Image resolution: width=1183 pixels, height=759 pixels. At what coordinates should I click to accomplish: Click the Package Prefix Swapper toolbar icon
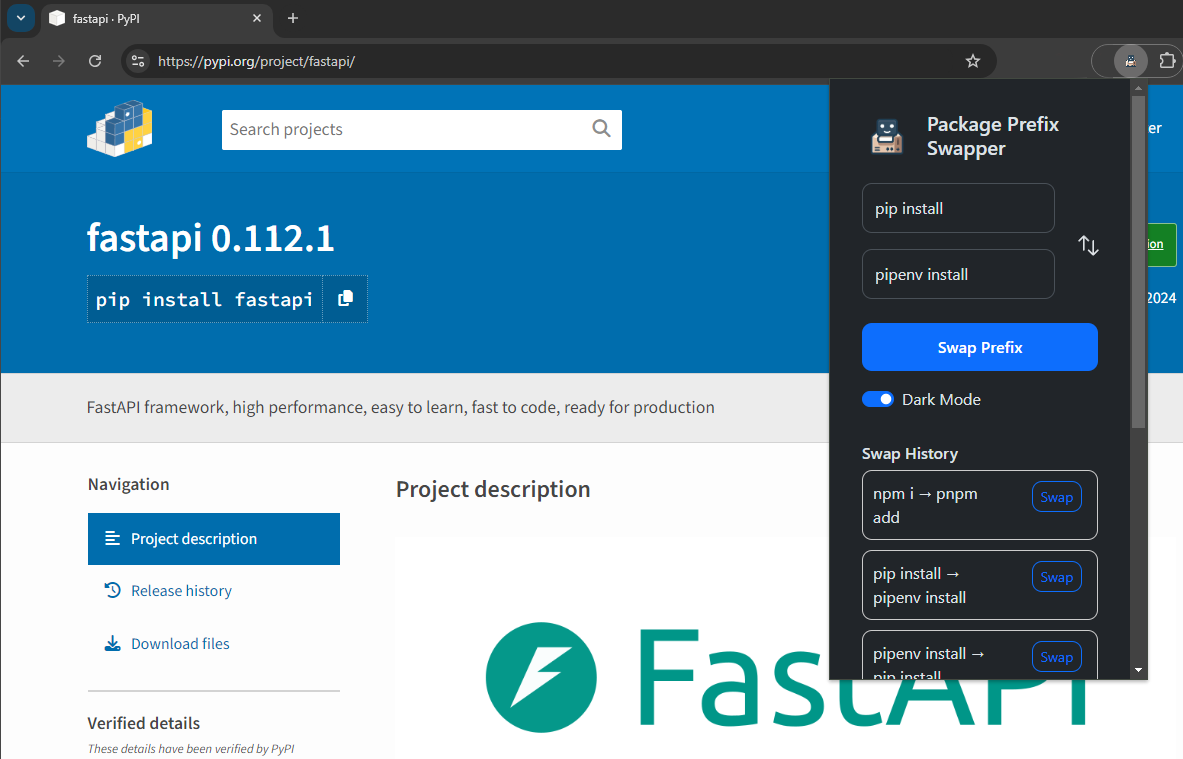click(x=1130, y=61)
